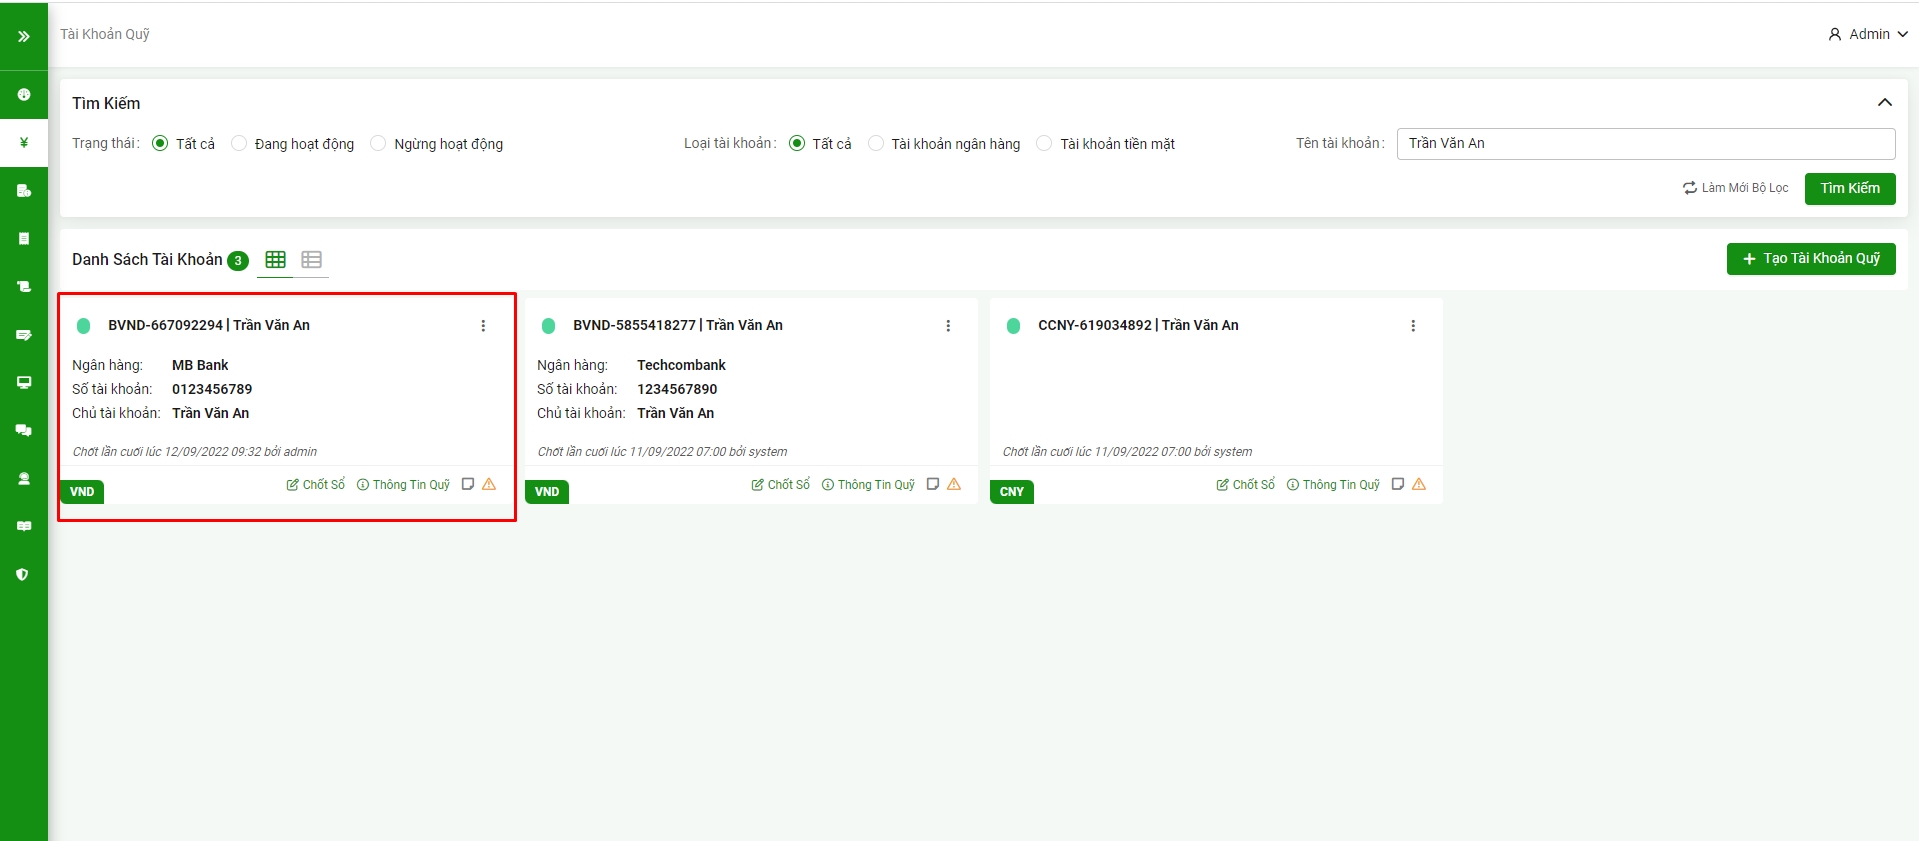Open the dashboard sidebar icon
The height and width of the screenshot is (841, 1919).
coord(23,95)
